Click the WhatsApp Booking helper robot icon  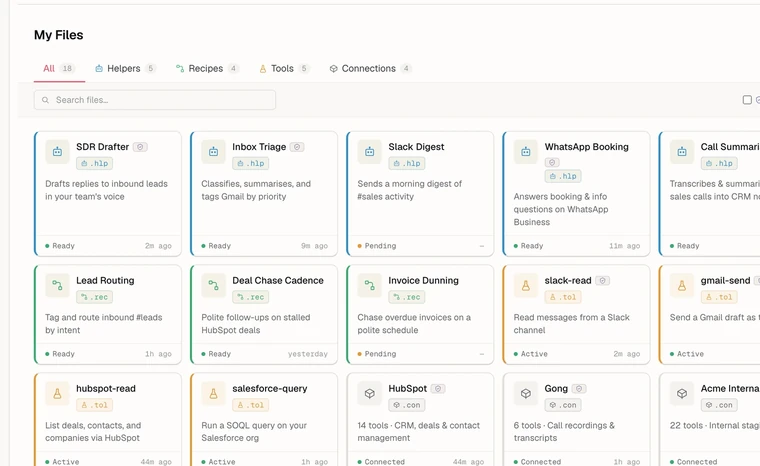click(x=525, y=152)
